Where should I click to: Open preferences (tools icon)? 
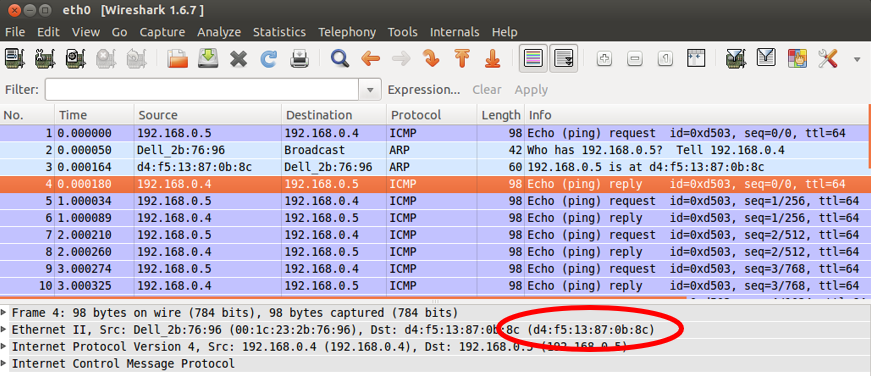point(827,58)
